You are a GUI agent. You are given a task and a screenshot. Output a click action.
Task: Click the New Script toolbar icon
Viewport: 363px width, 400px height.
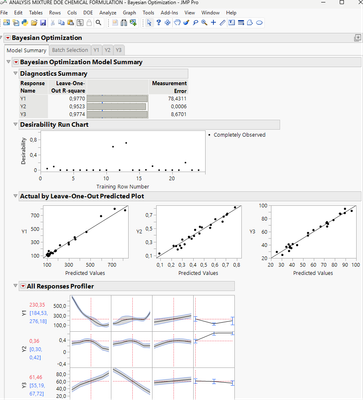click(16, 23)
